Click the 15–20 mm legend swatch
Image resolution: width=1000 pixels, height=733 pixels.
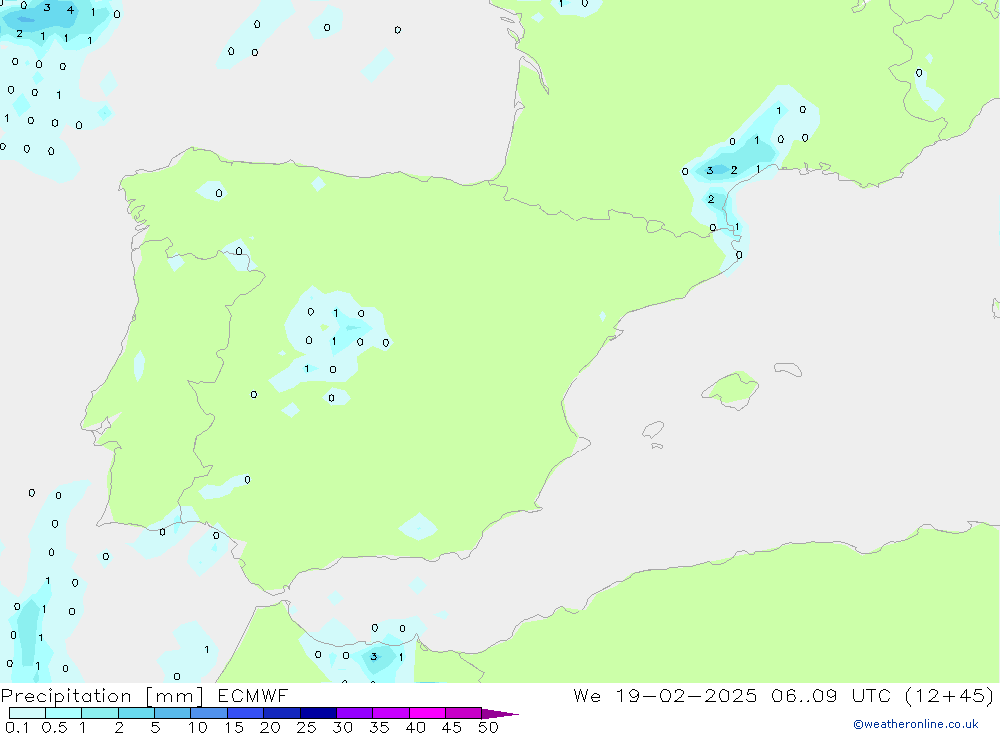coord(246,713)
